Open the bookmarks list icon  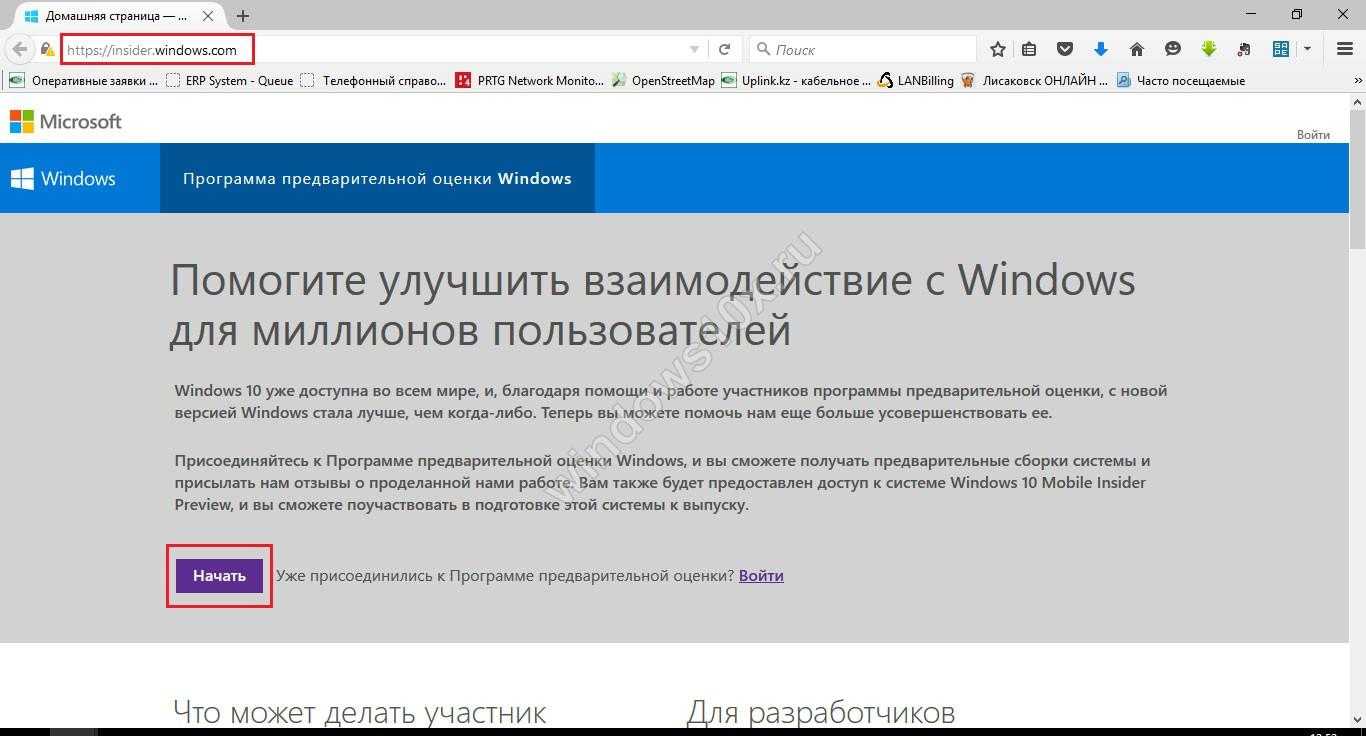tap(1030, 49)
